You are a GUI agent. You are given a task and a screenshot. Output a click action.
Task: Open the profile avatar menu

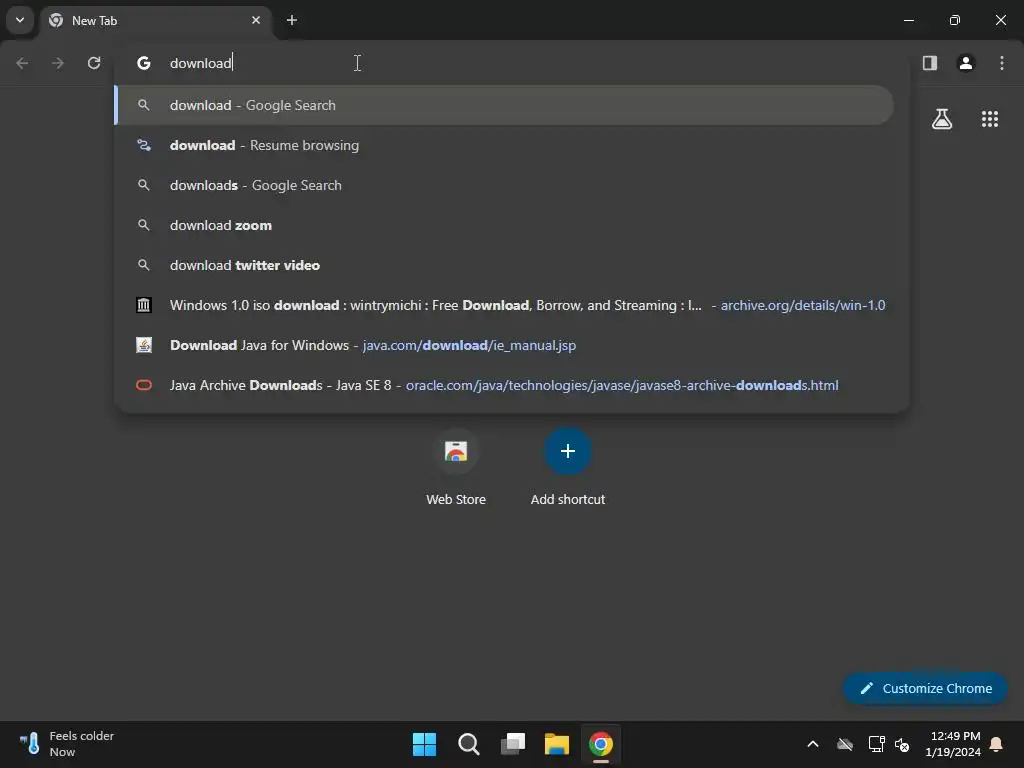pos(966,63)
